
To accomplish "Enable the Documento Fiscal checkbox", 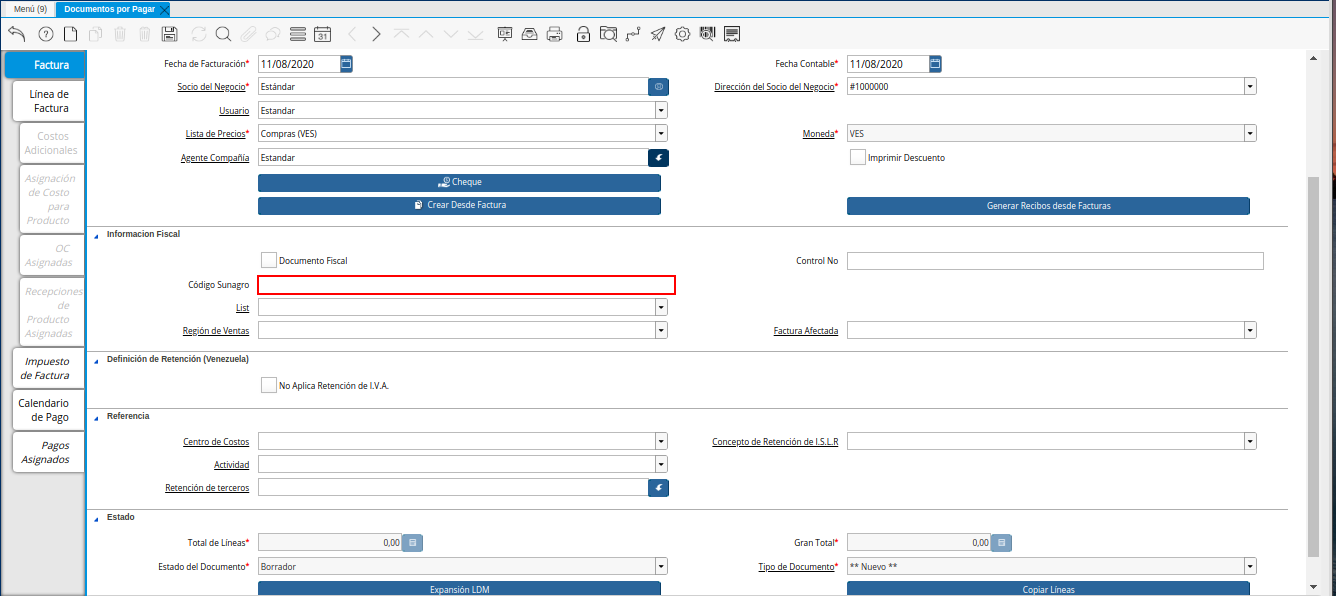I will pos(268,260).
